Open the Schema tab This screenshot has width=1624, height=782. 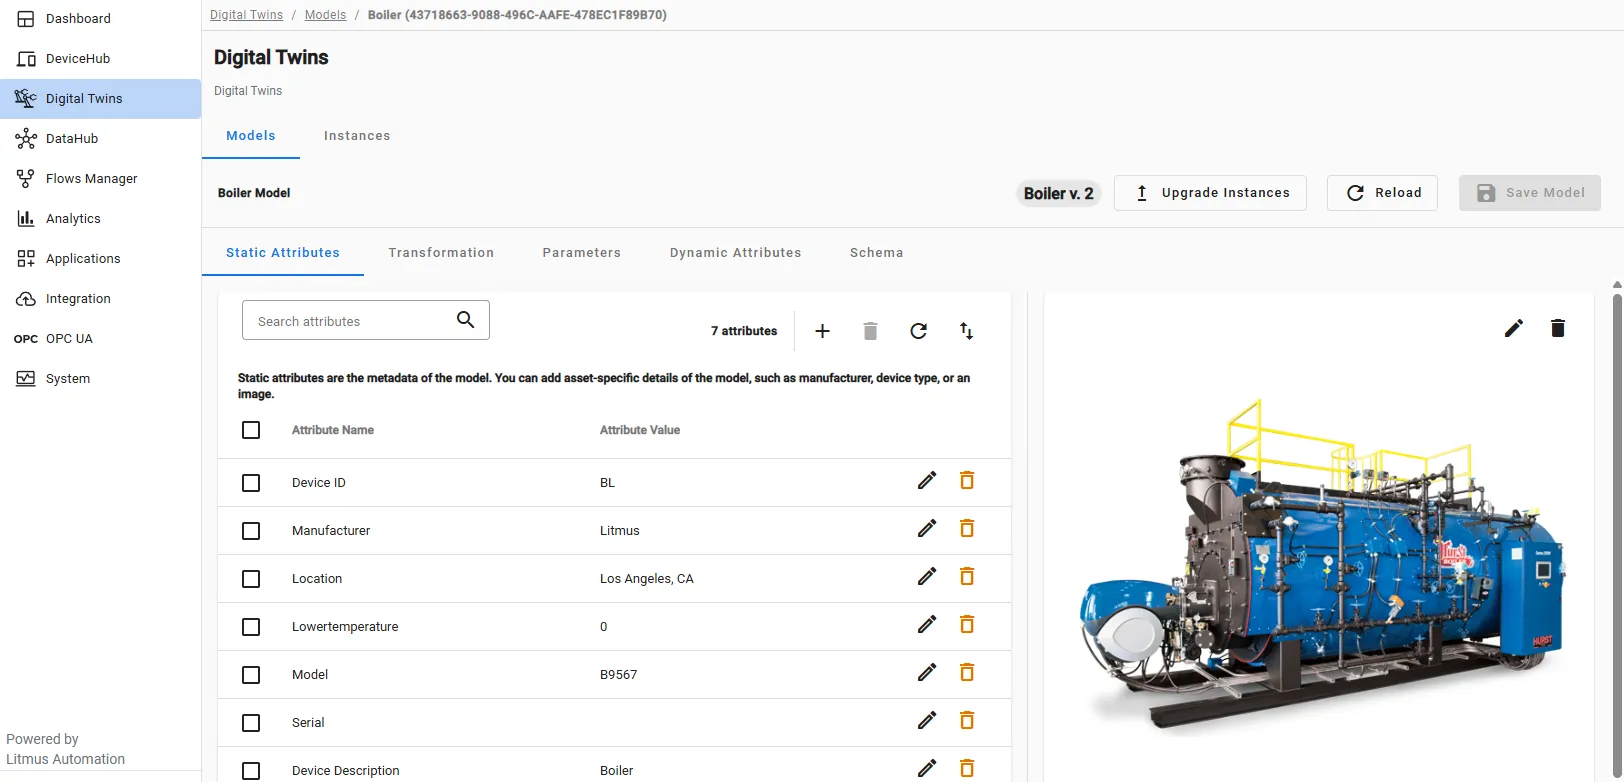pyautogui.click(x=877, y=253)
